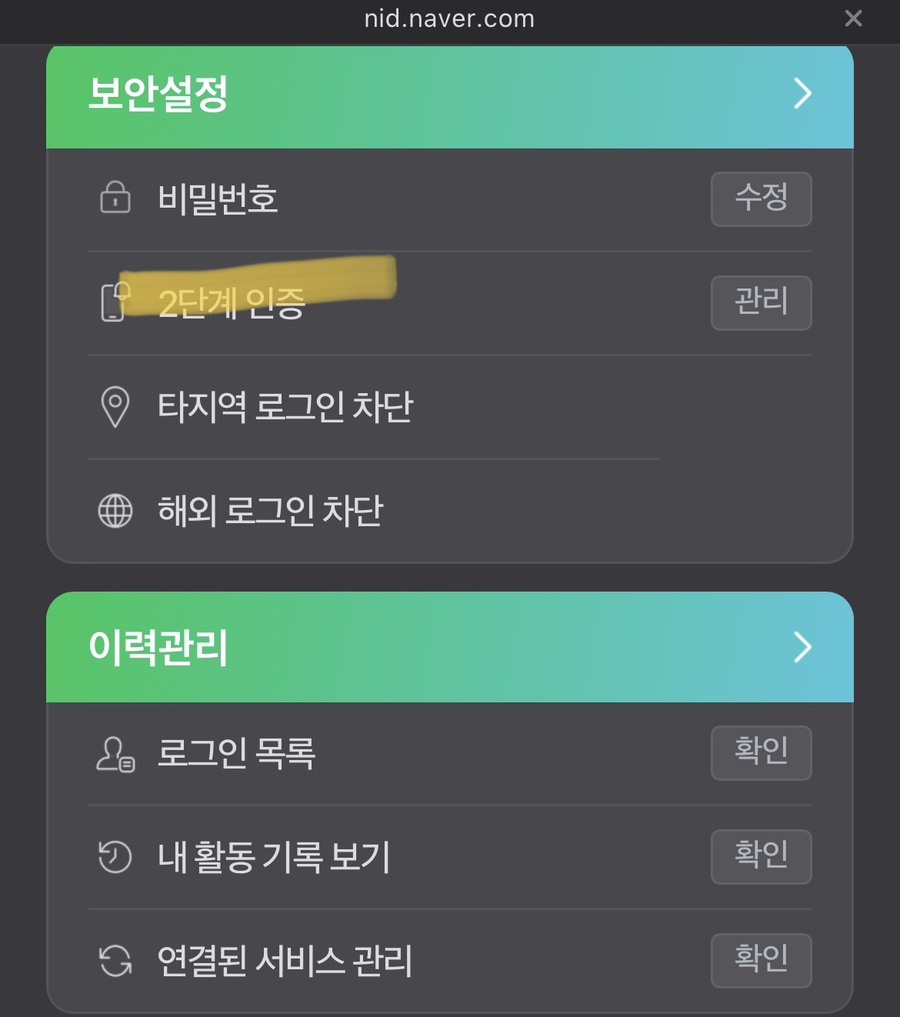Screen dimensions: 900x1017
Task: Expand 보안설정 using its chevron arrow
Action: click(803, 93)
